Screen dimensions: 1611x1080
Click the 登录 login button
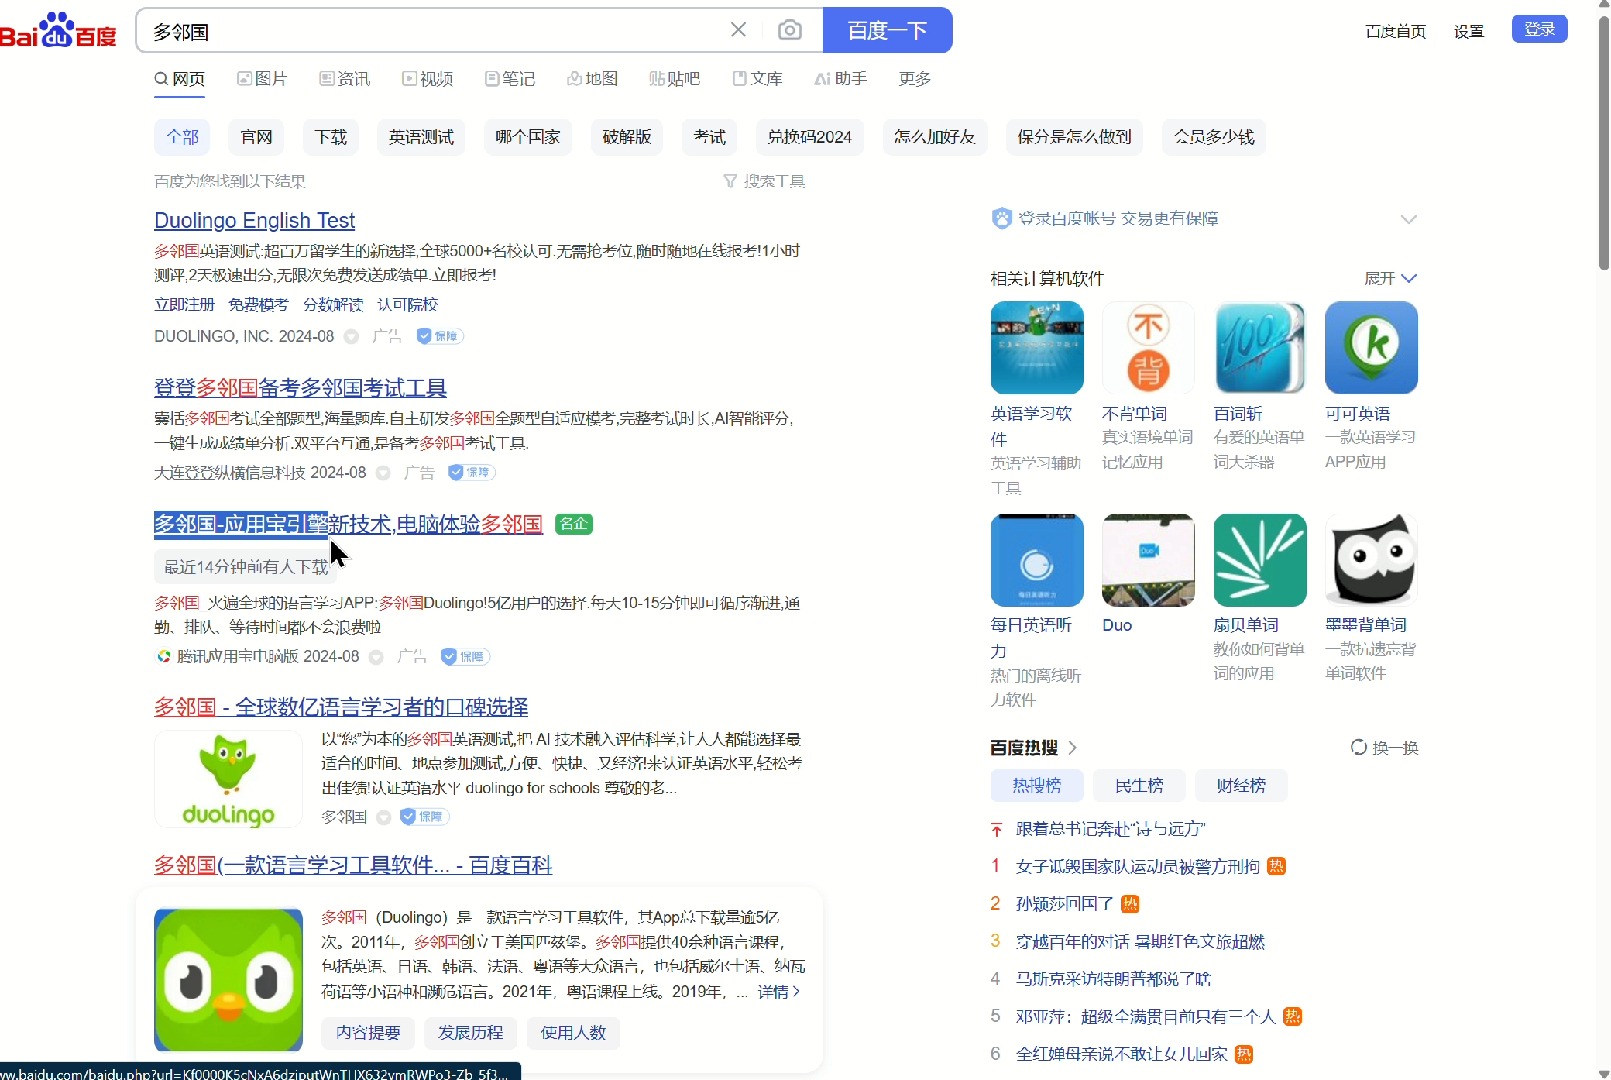pyautogui.click(x=1540, y=29)
